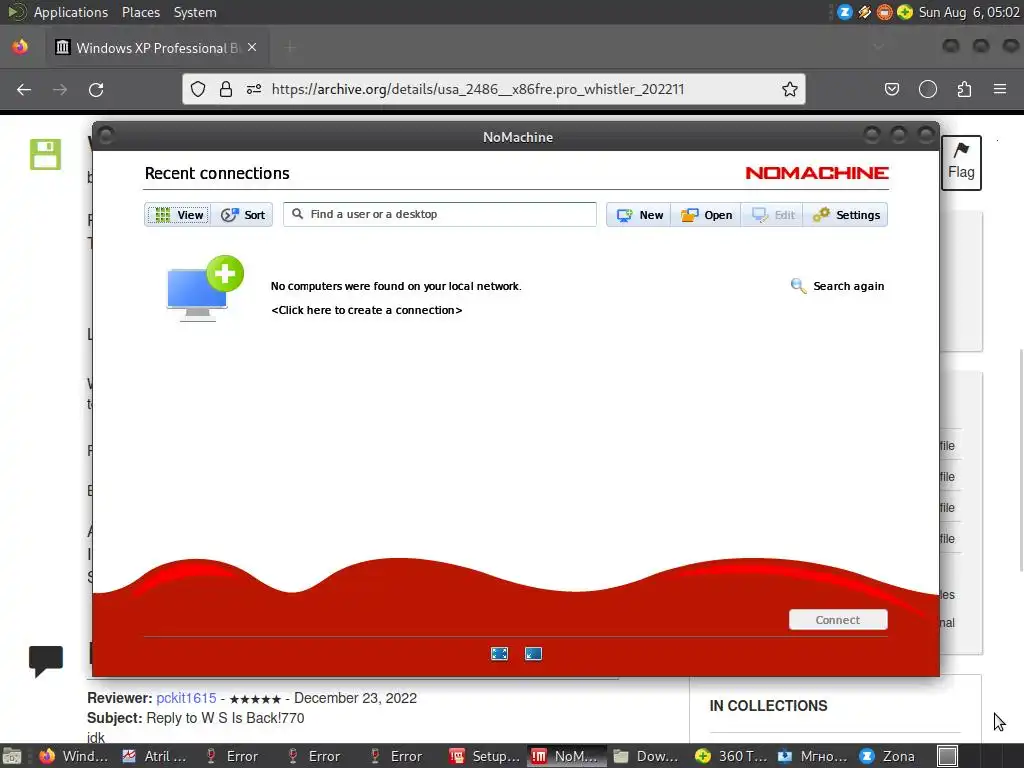
Task: Click the Zona tray icon
Action: pos(844,12)
